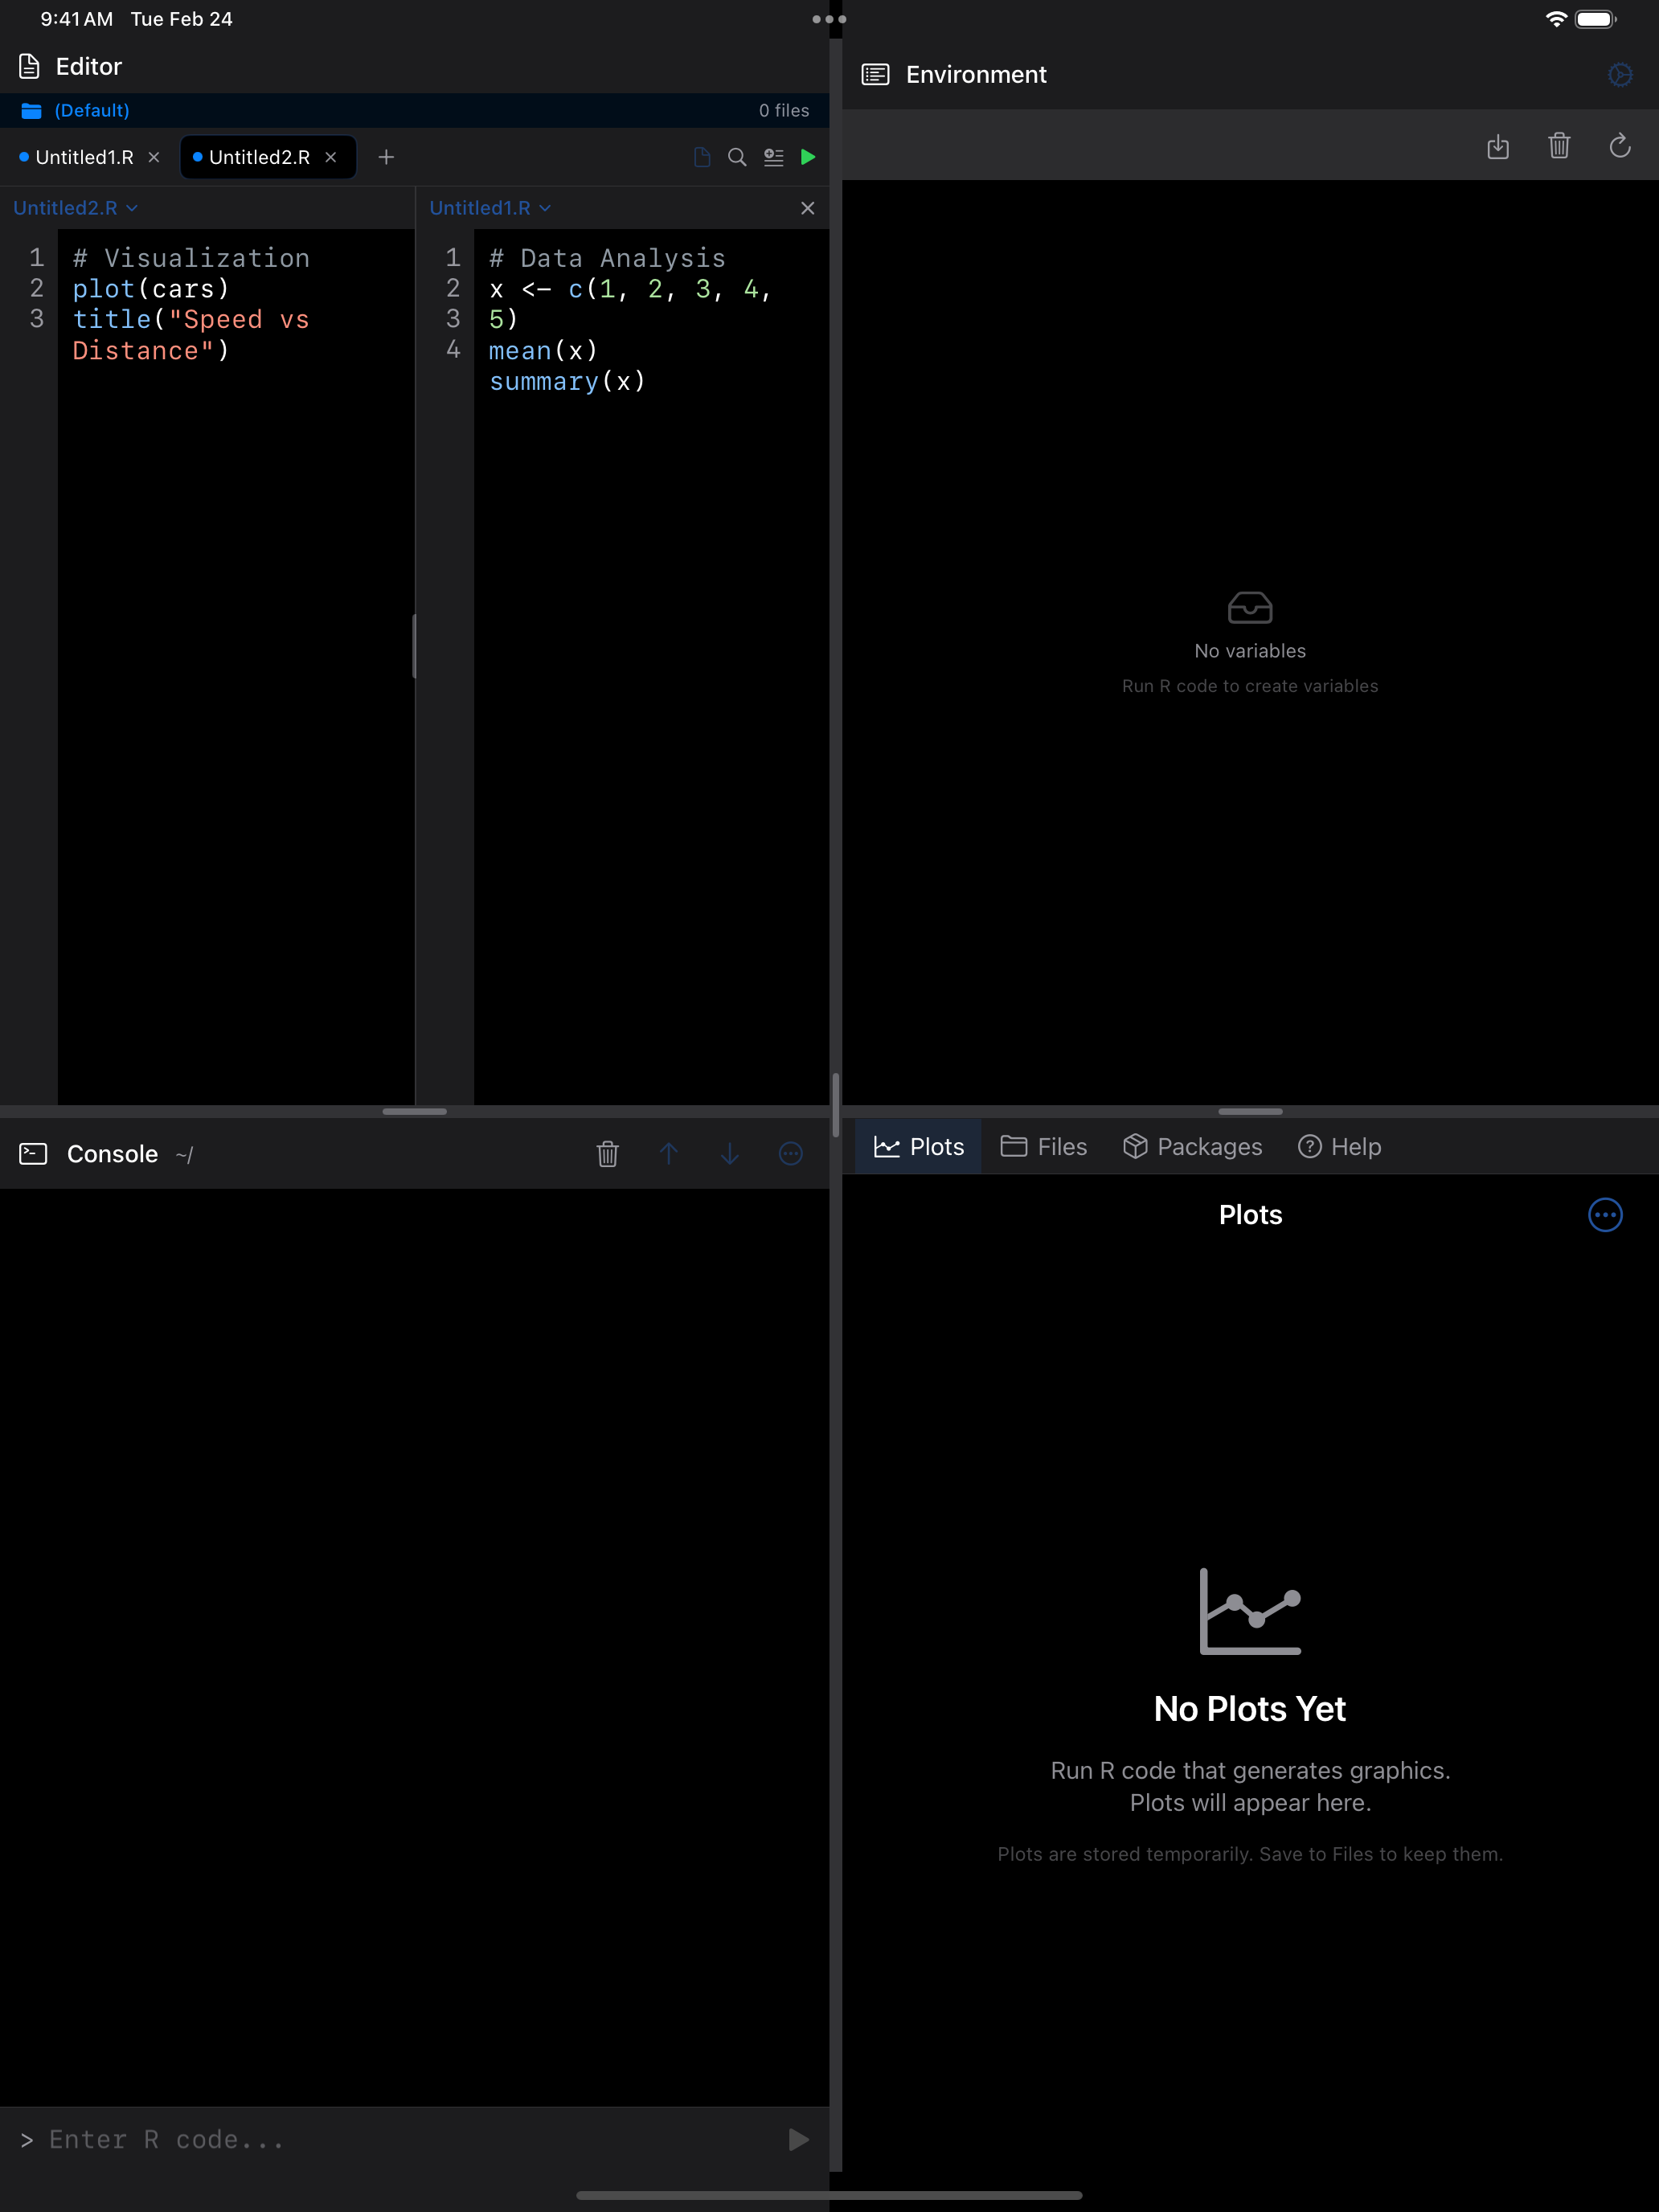Open Environment settings gear icon
The image size is (1659, 2212).
[1620, 74]
